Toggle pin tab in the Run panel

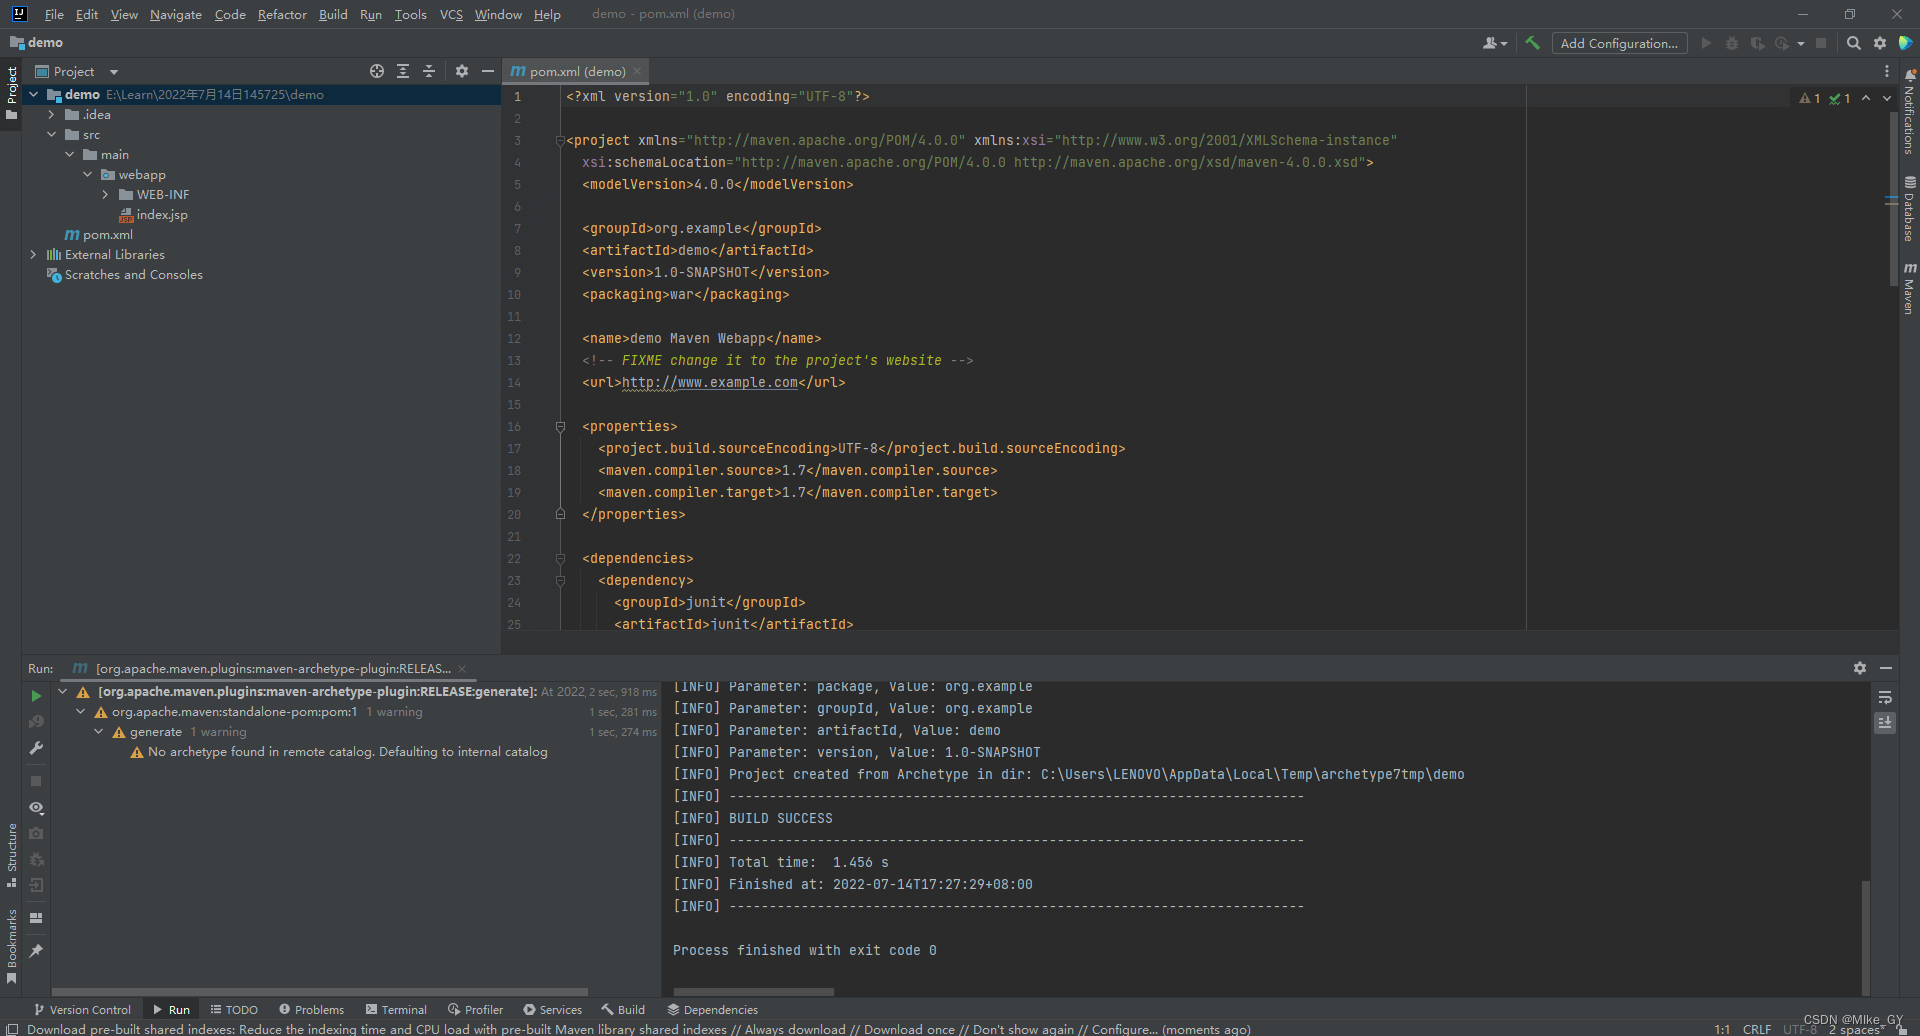click(36, 951)
